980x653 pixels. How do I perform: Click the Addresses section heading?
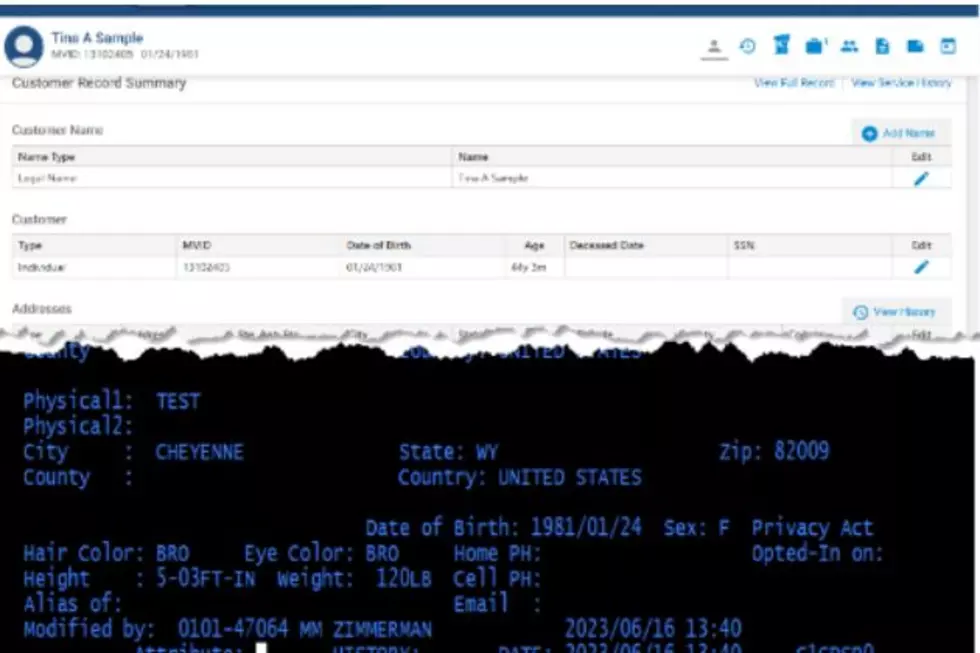[42, 309]
